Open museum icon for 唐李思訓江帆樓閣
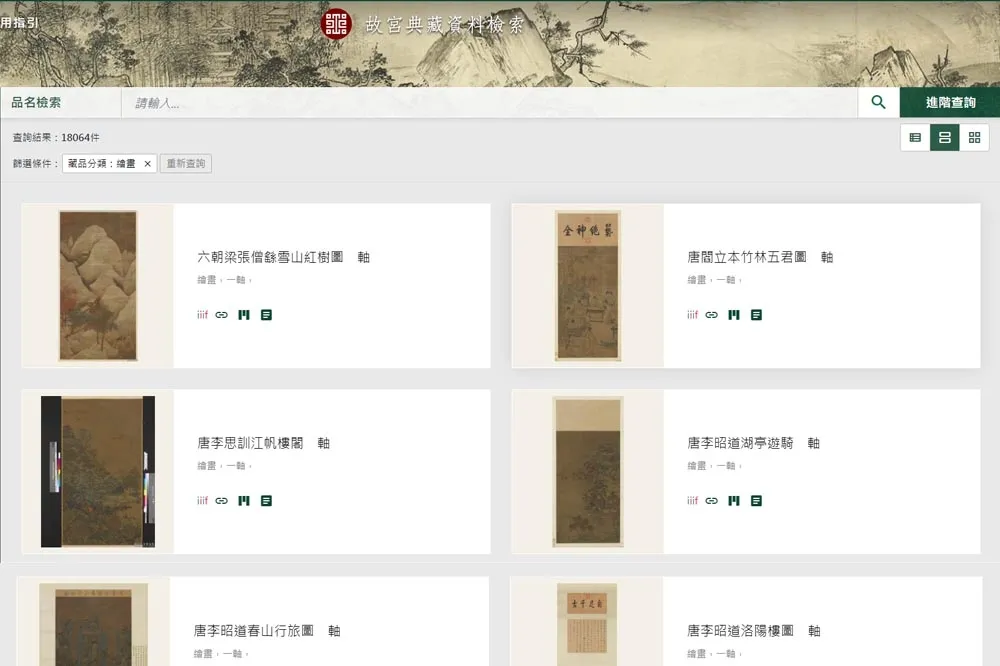Image resolution: width=1000 pixels, height=666 pixels. tap(244, 501)
